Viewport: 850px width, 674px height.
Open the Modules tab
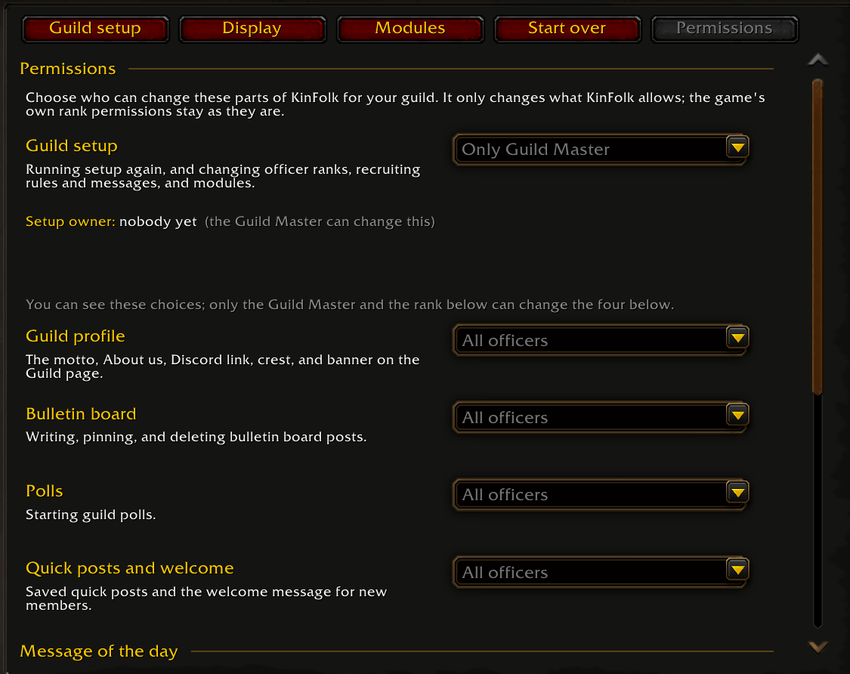pos(410,28)
